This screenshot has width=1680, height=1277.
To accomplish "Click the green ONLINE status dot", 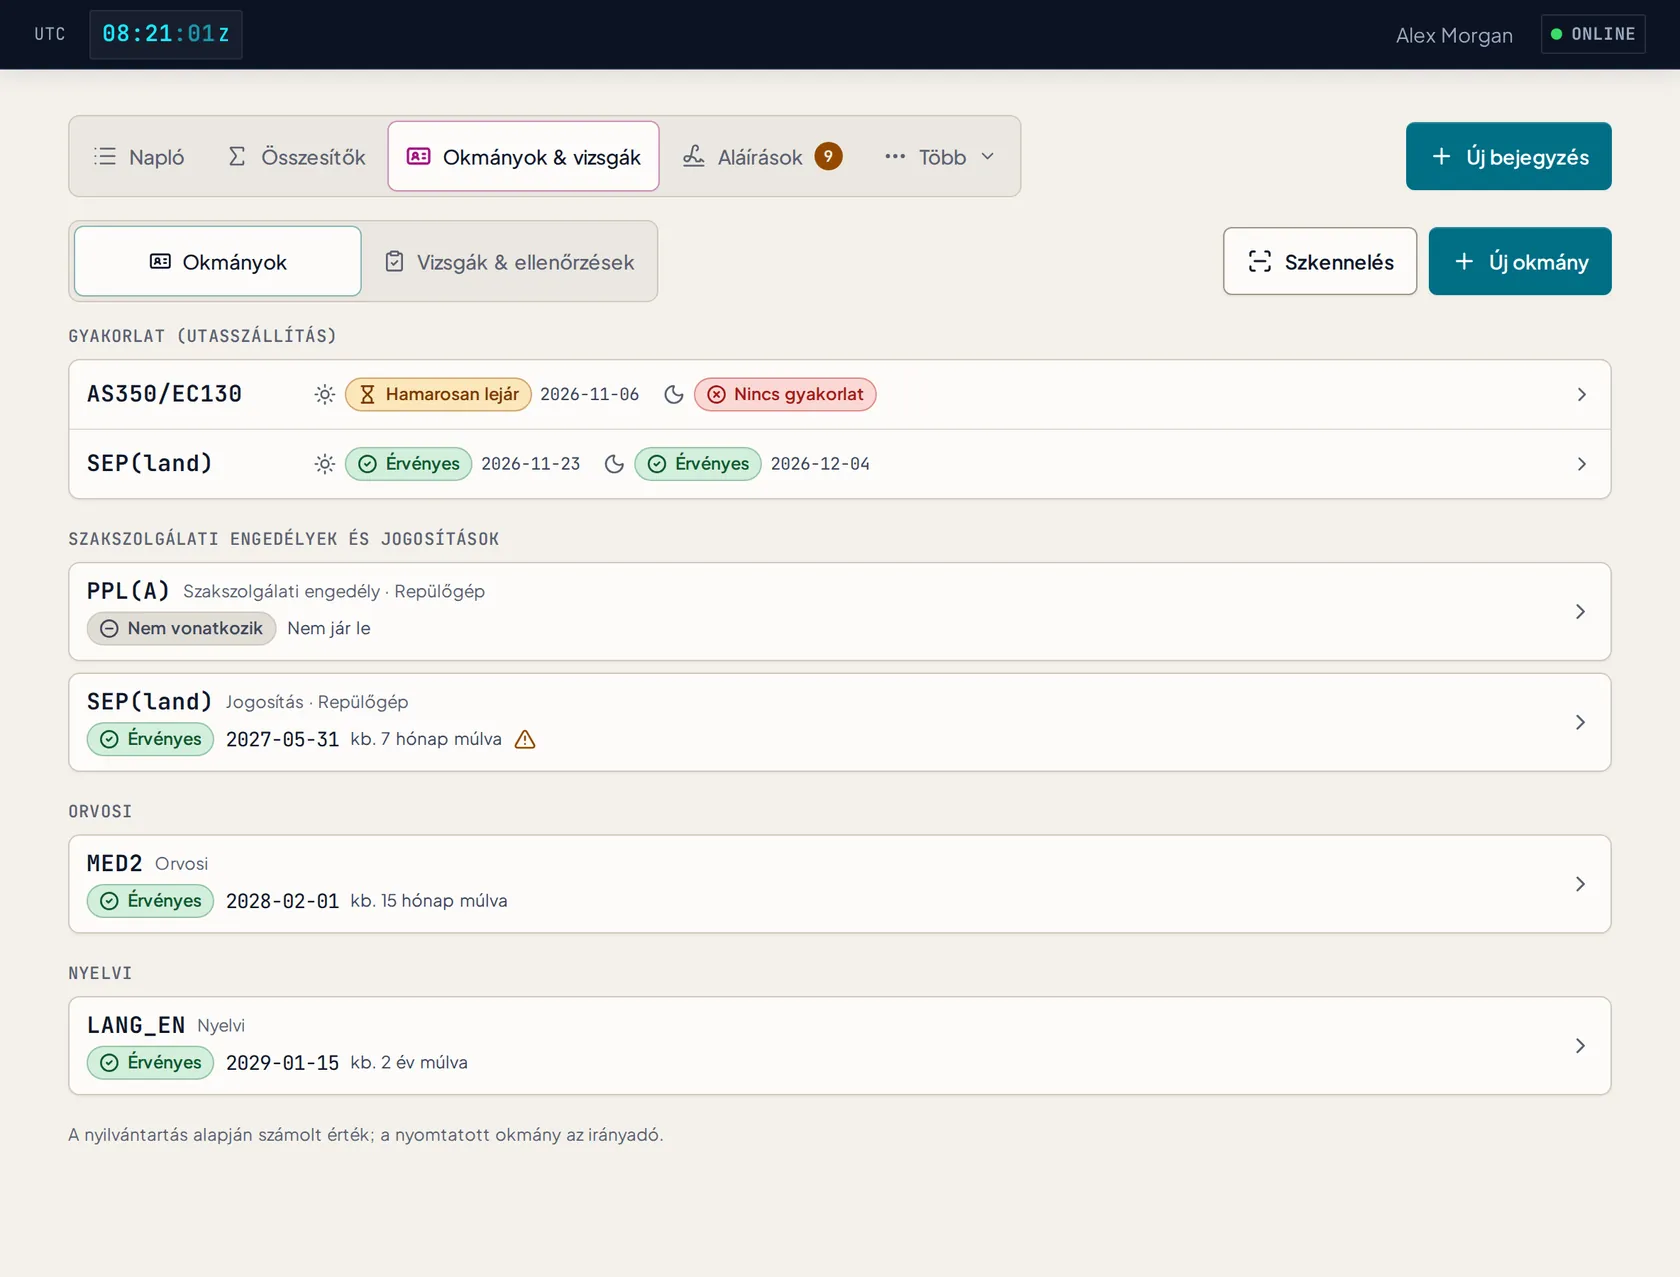I will (x=1556, y=34).
